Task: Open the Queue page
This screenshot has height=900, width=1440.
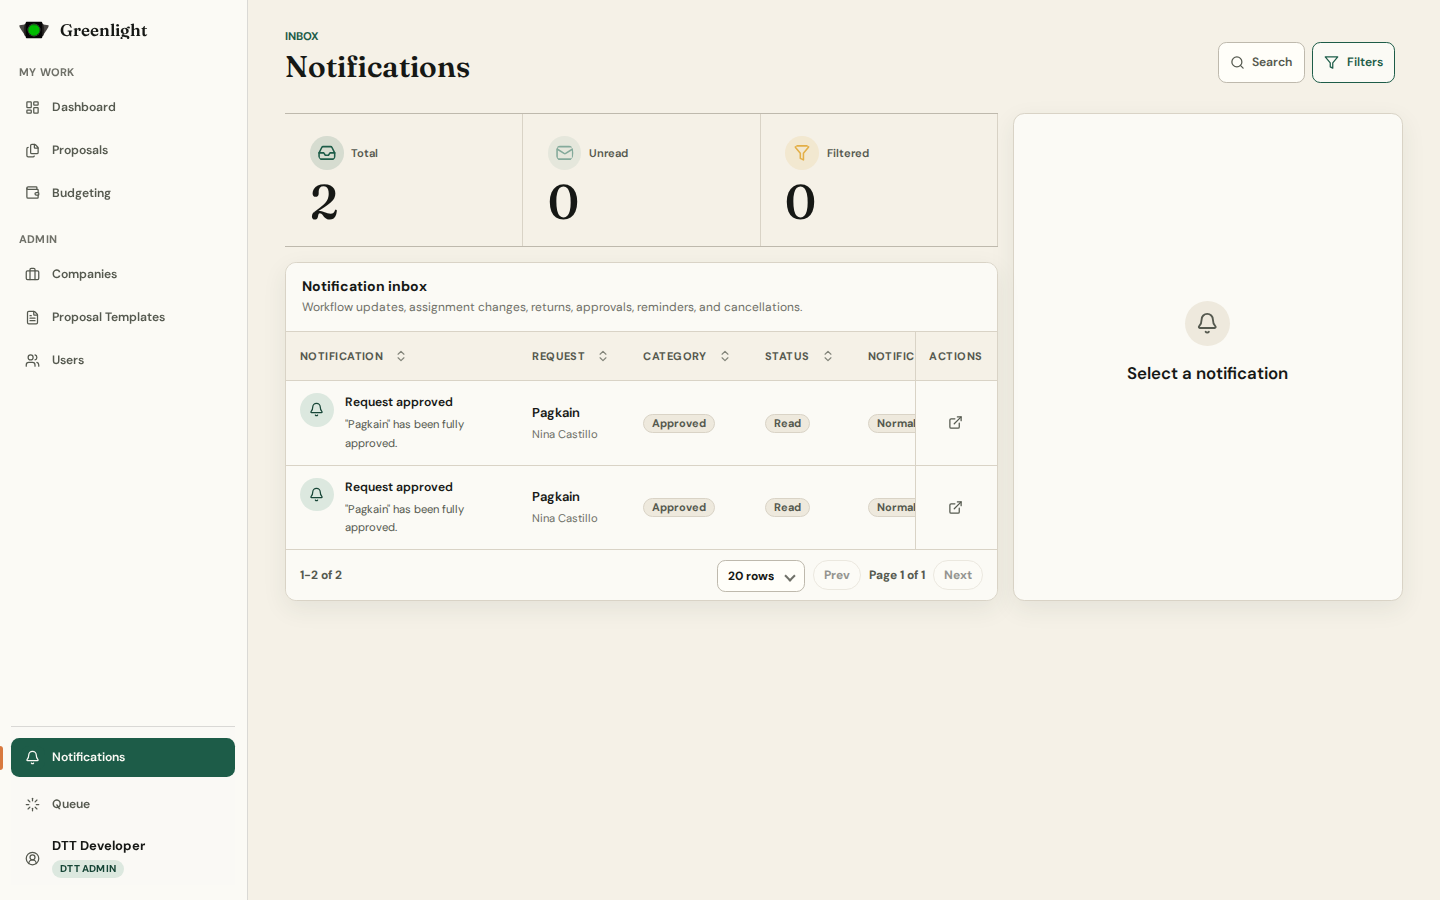Action: point(123,804)
